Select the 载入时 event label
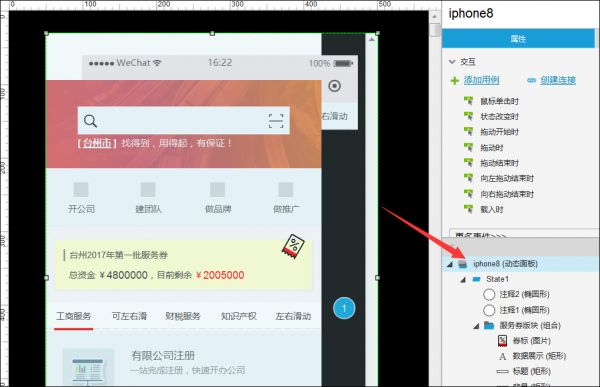The height and width of the screenshot is (387, 600). (x=492, y=209)
